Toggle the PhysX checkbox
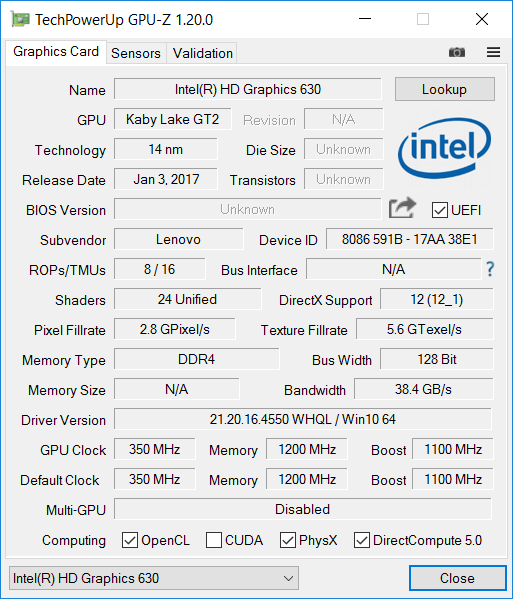The height and width of the screenshot is (599, 513). tap(288, 540)
